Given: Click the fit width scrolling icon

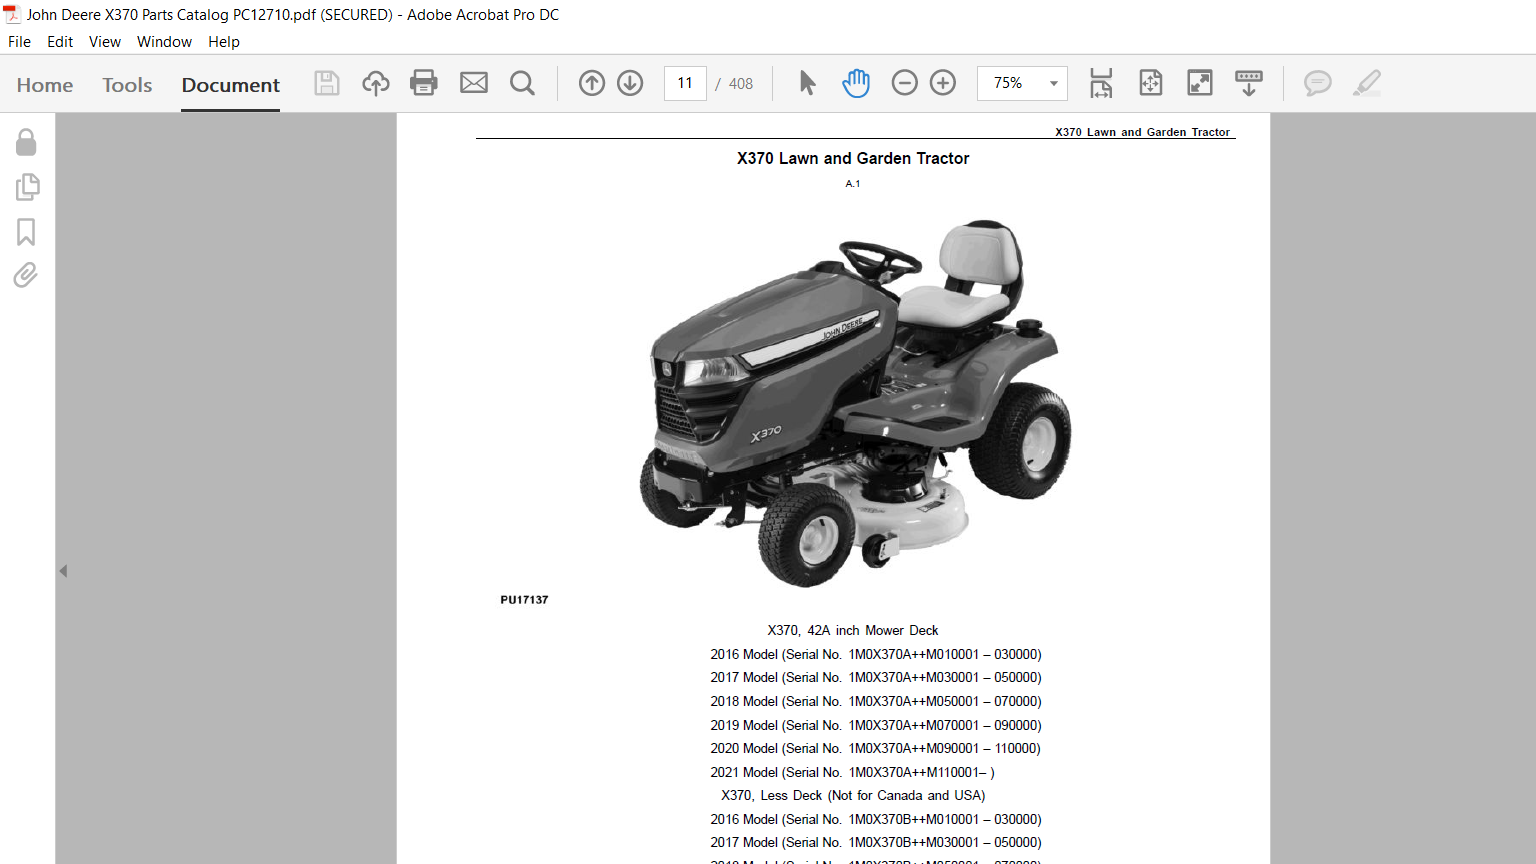Looking at the screenshot, I should (x=1101, y=83).
